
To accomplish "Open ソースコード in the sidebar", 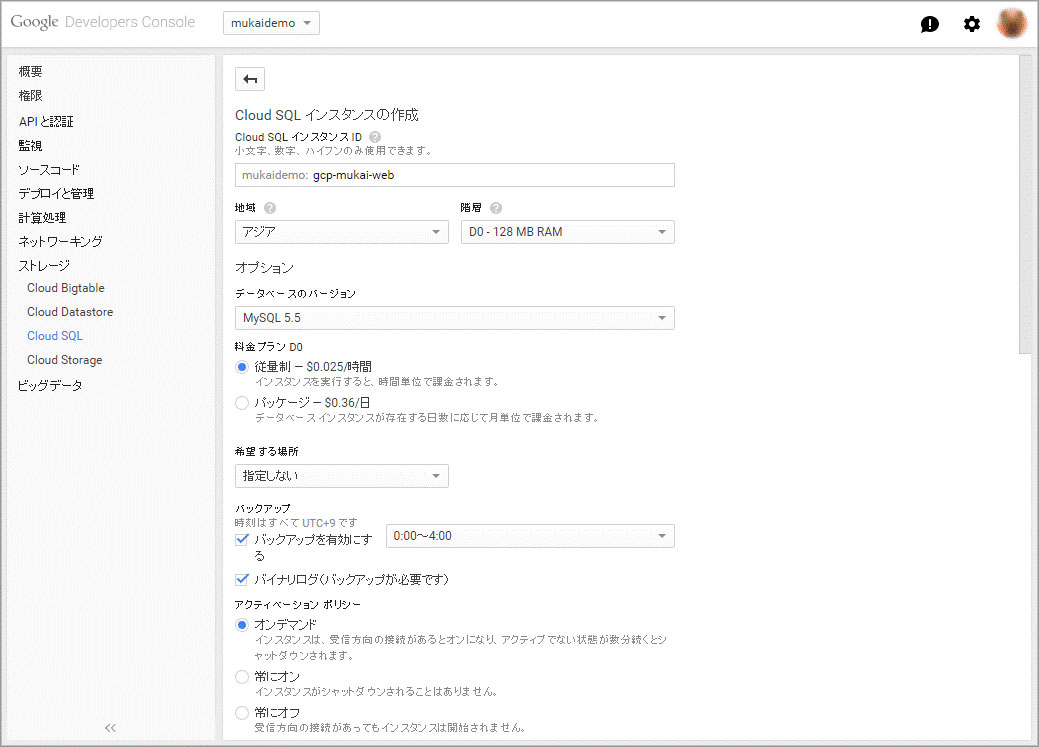I will click(x=49, y=170).
